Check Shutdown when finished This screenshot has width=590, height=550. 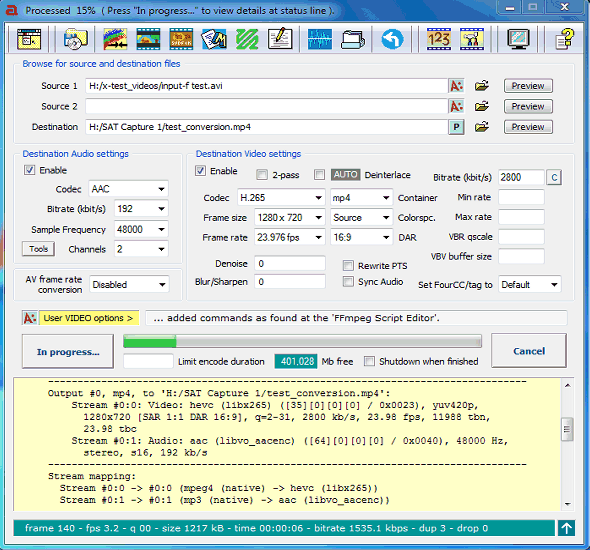pyautogui.click(x=369, y=362)
